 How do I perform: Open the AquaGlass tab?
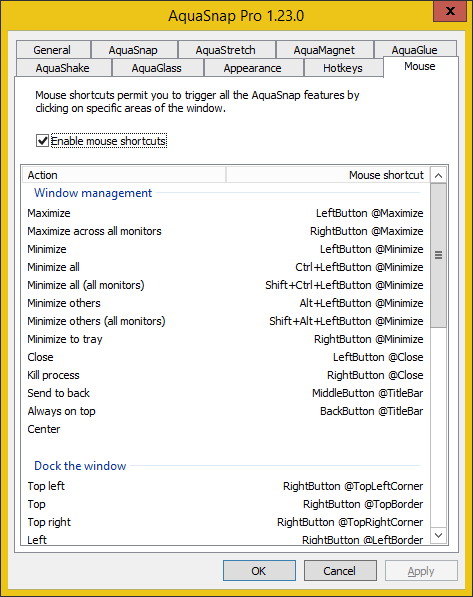[157, 68]
